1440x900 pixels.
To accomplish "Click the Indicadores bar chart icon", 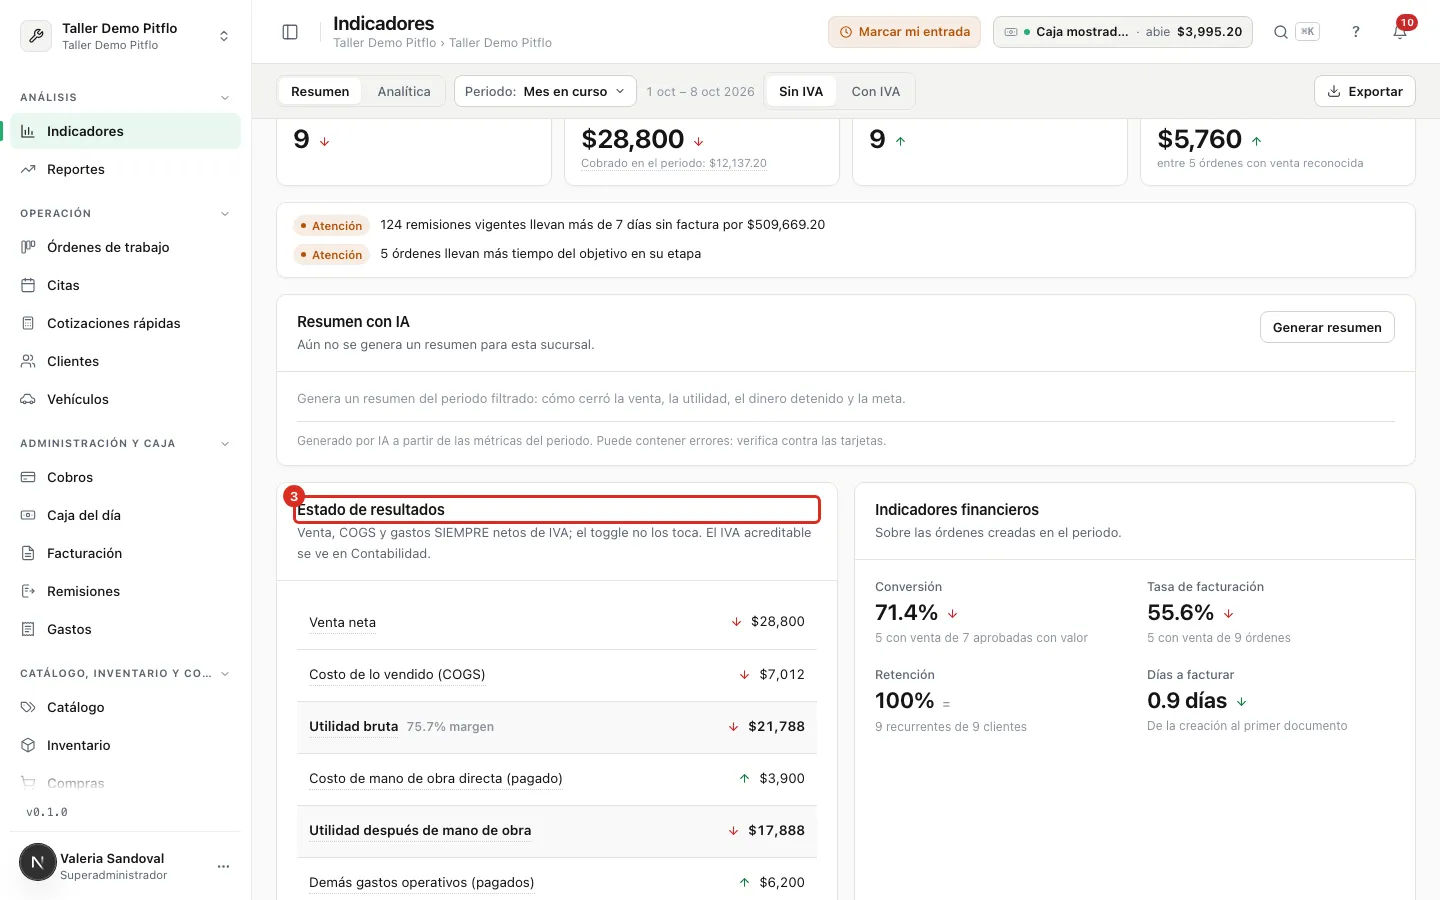I will (28, 131).
